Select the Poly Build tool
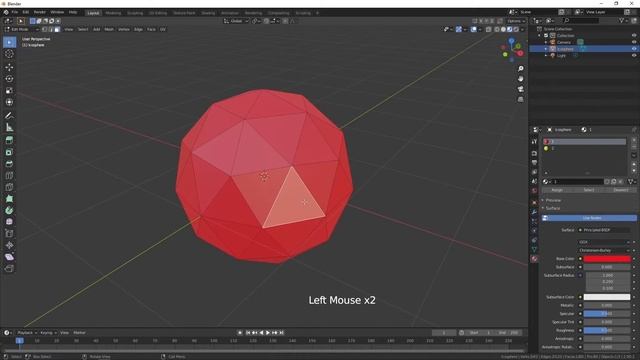Viewport: 640px width, 360px height. coord(9,199)
